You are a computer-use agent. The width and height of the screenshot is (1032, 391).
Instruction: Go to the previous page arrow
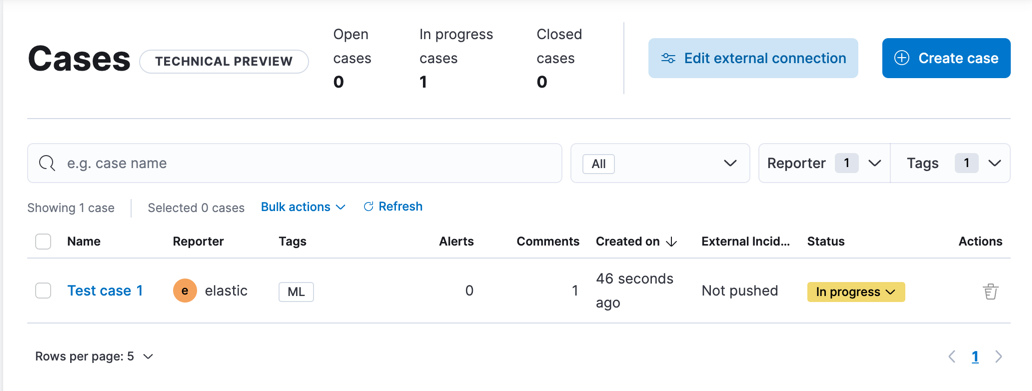(952, 357)
